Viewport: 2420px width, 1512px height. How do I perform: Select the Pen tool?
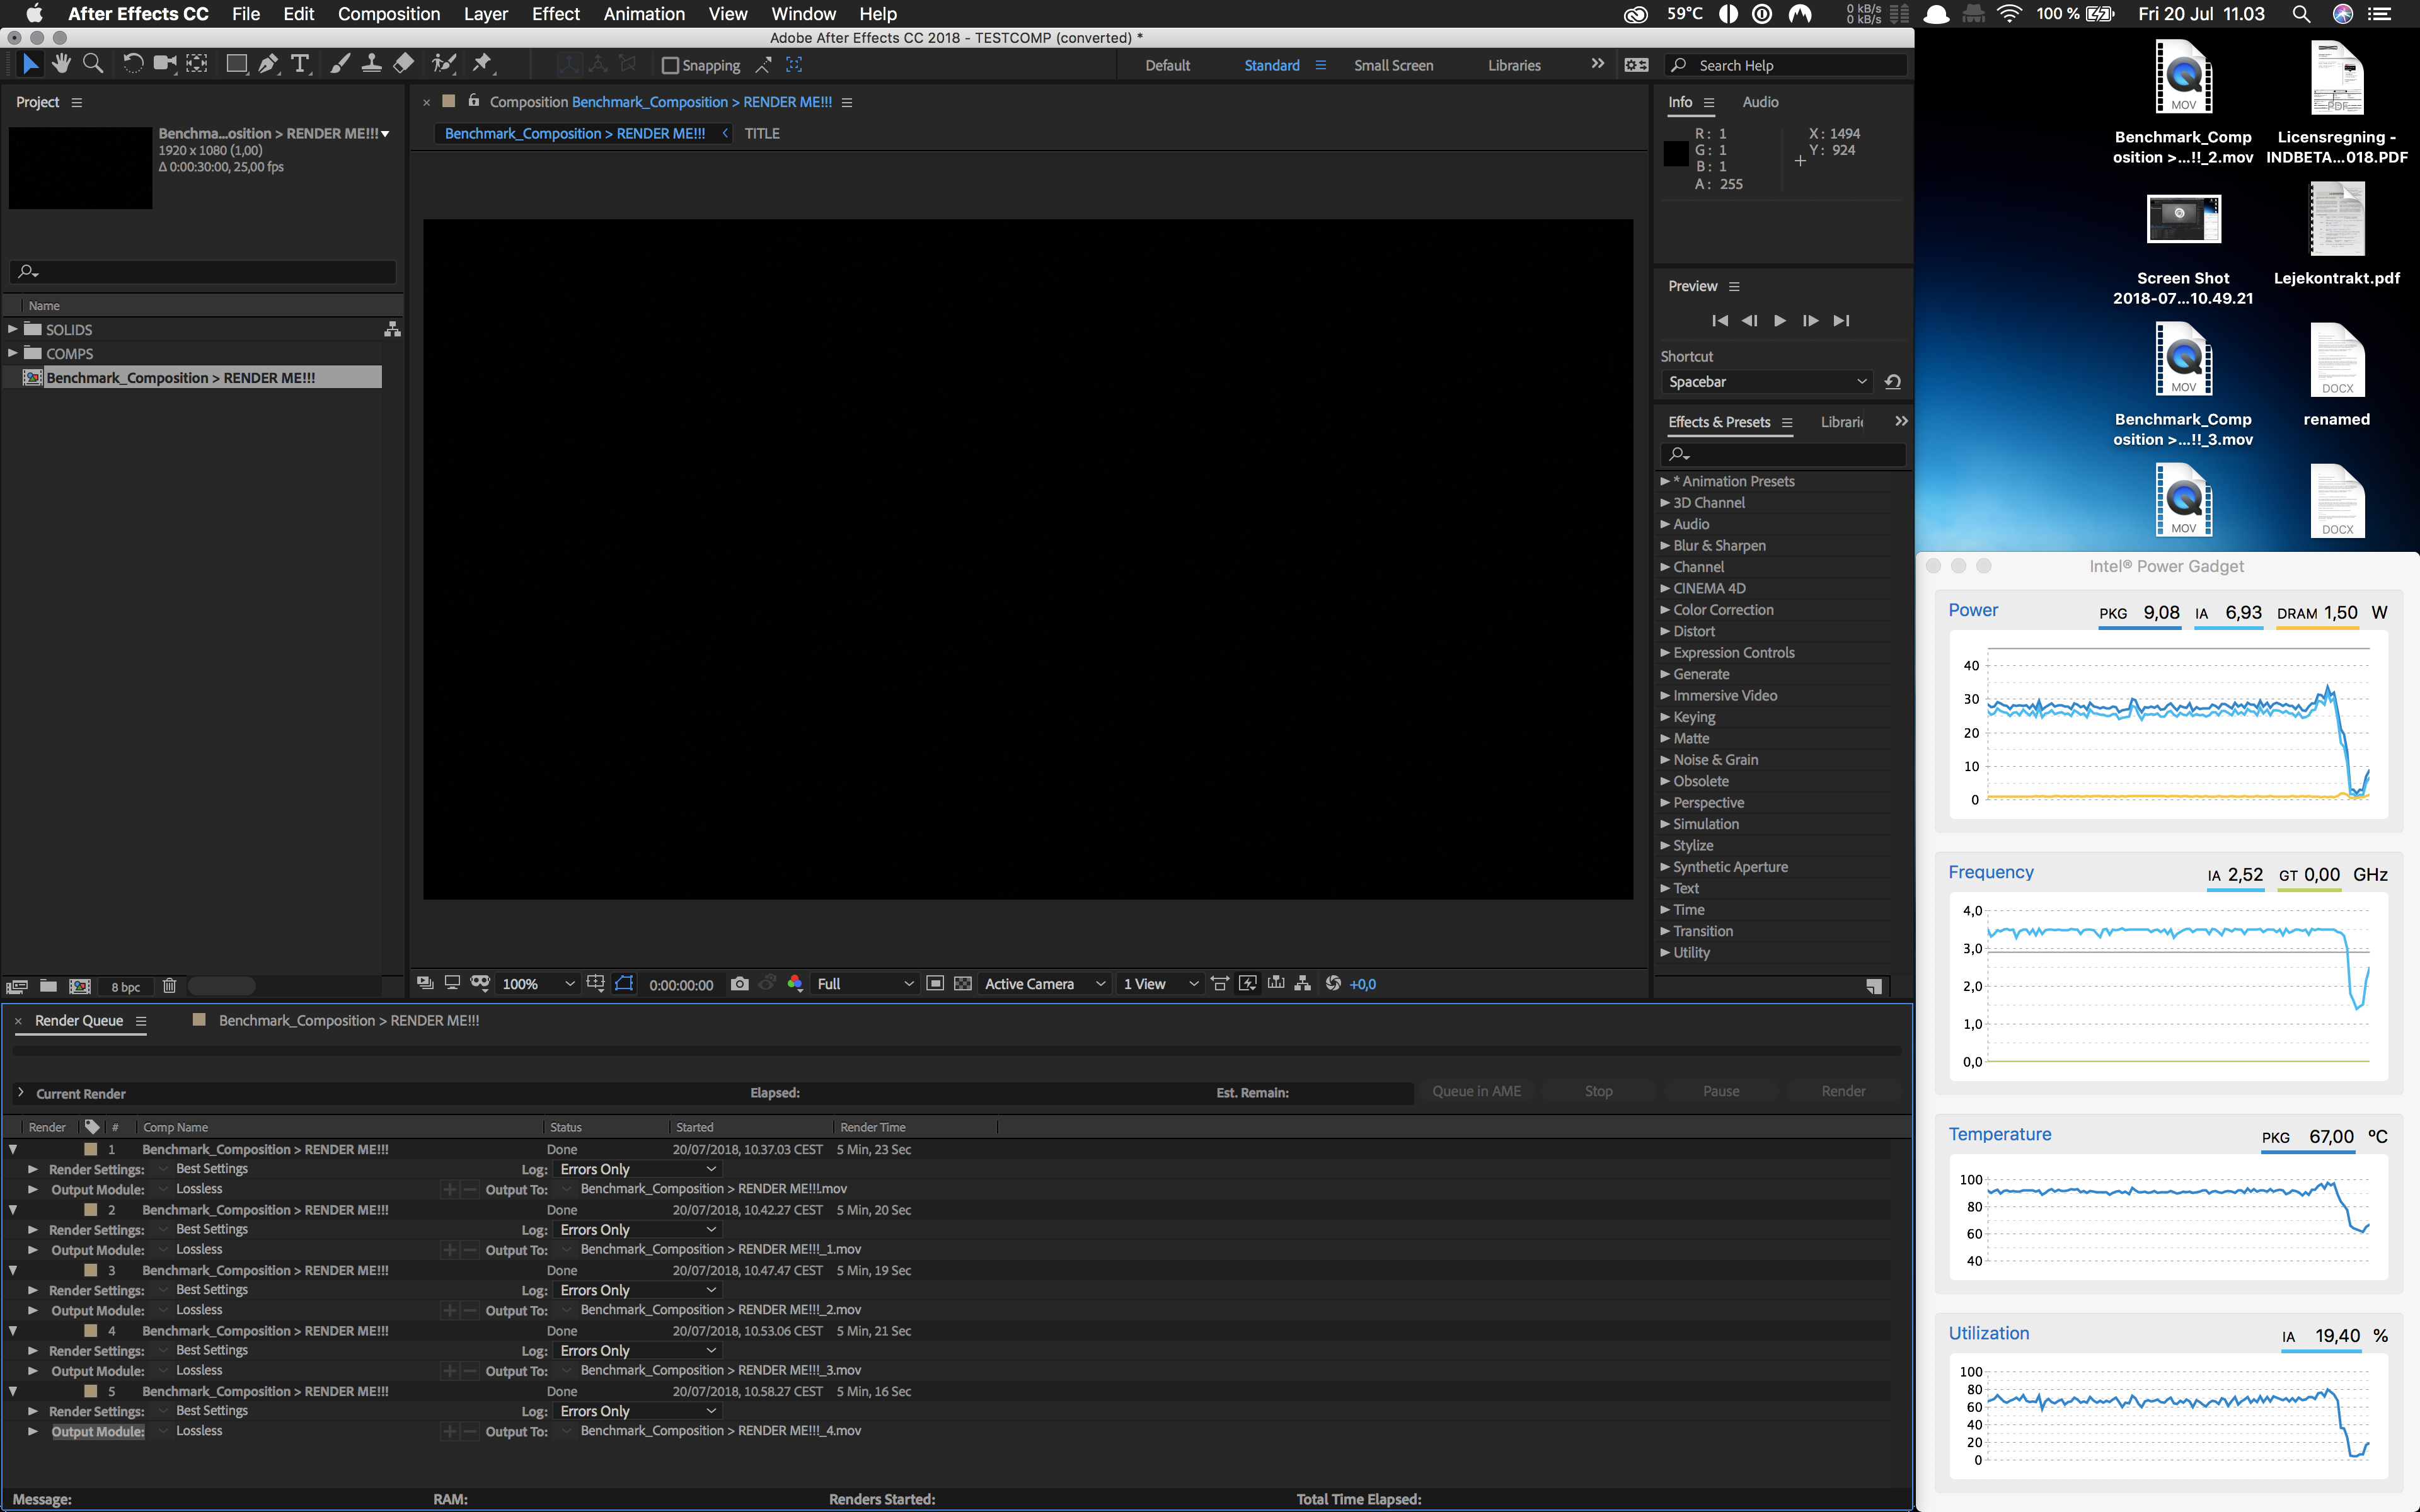(x=267, y=64)
